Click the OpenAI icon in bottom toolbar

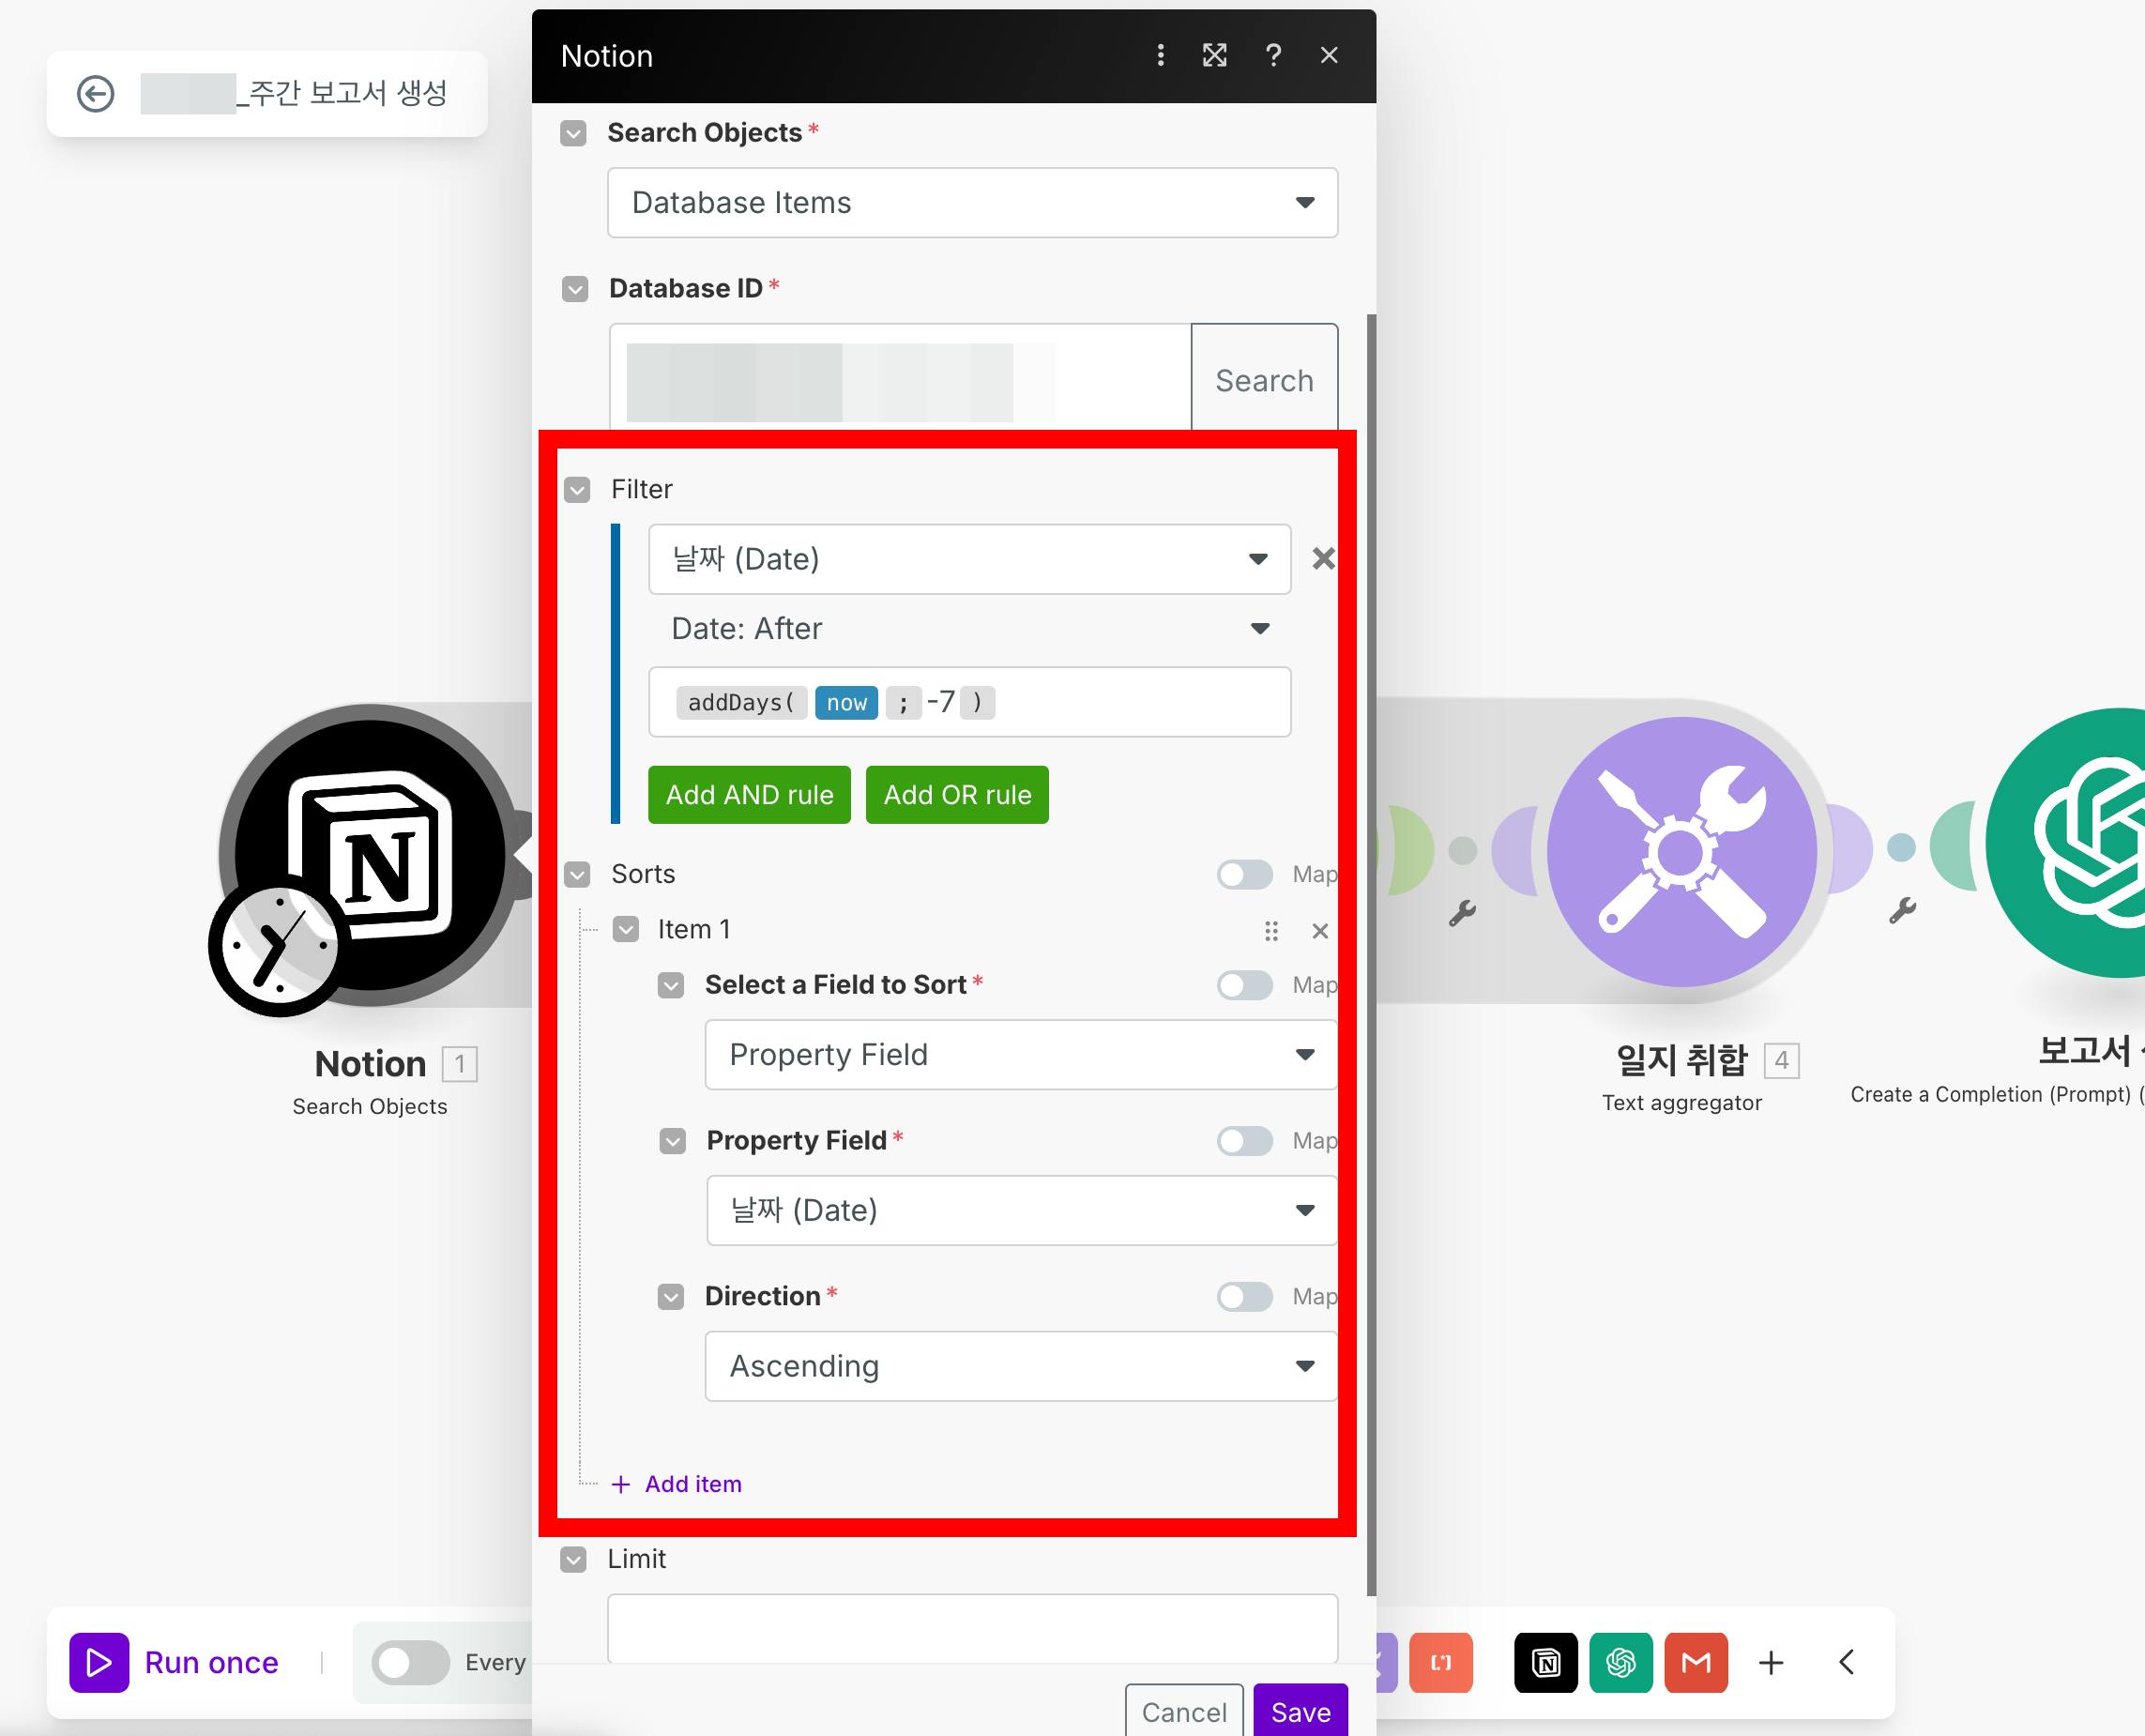pos(1621,1662)
